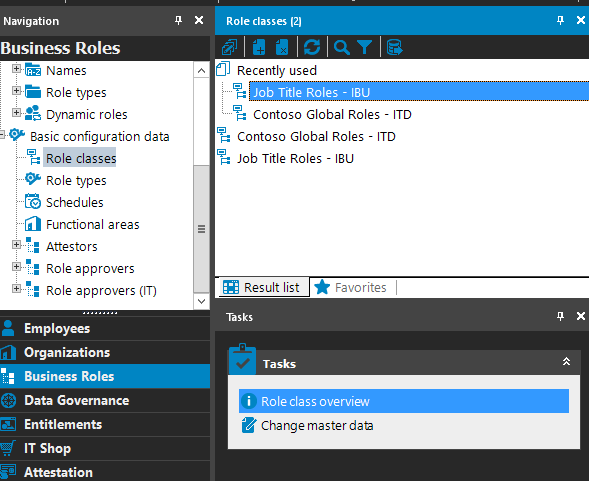This screenshot has height=481, width=589.
Task: Click the refresh icon in Role classes toolbar
Action: click(312, 47)
